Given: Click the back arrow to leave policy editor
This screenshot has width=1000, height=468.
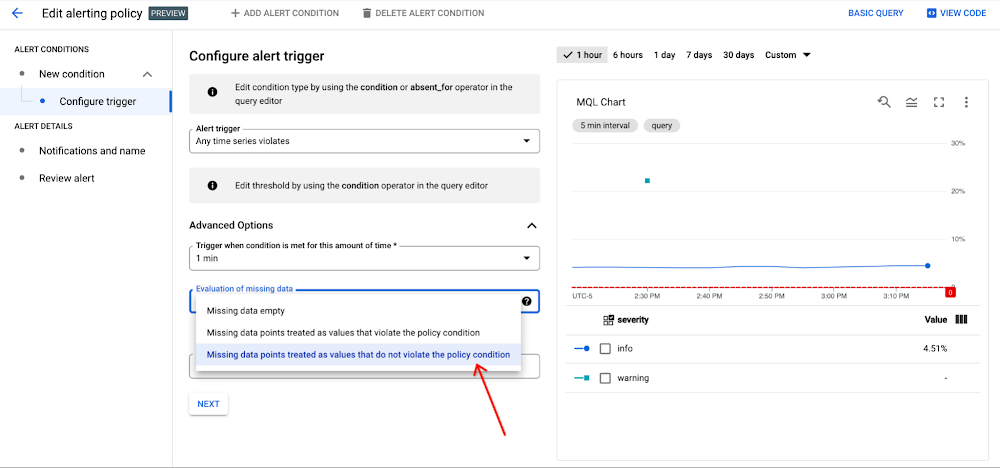Looking at the screenshot, I should pos(17,13).
